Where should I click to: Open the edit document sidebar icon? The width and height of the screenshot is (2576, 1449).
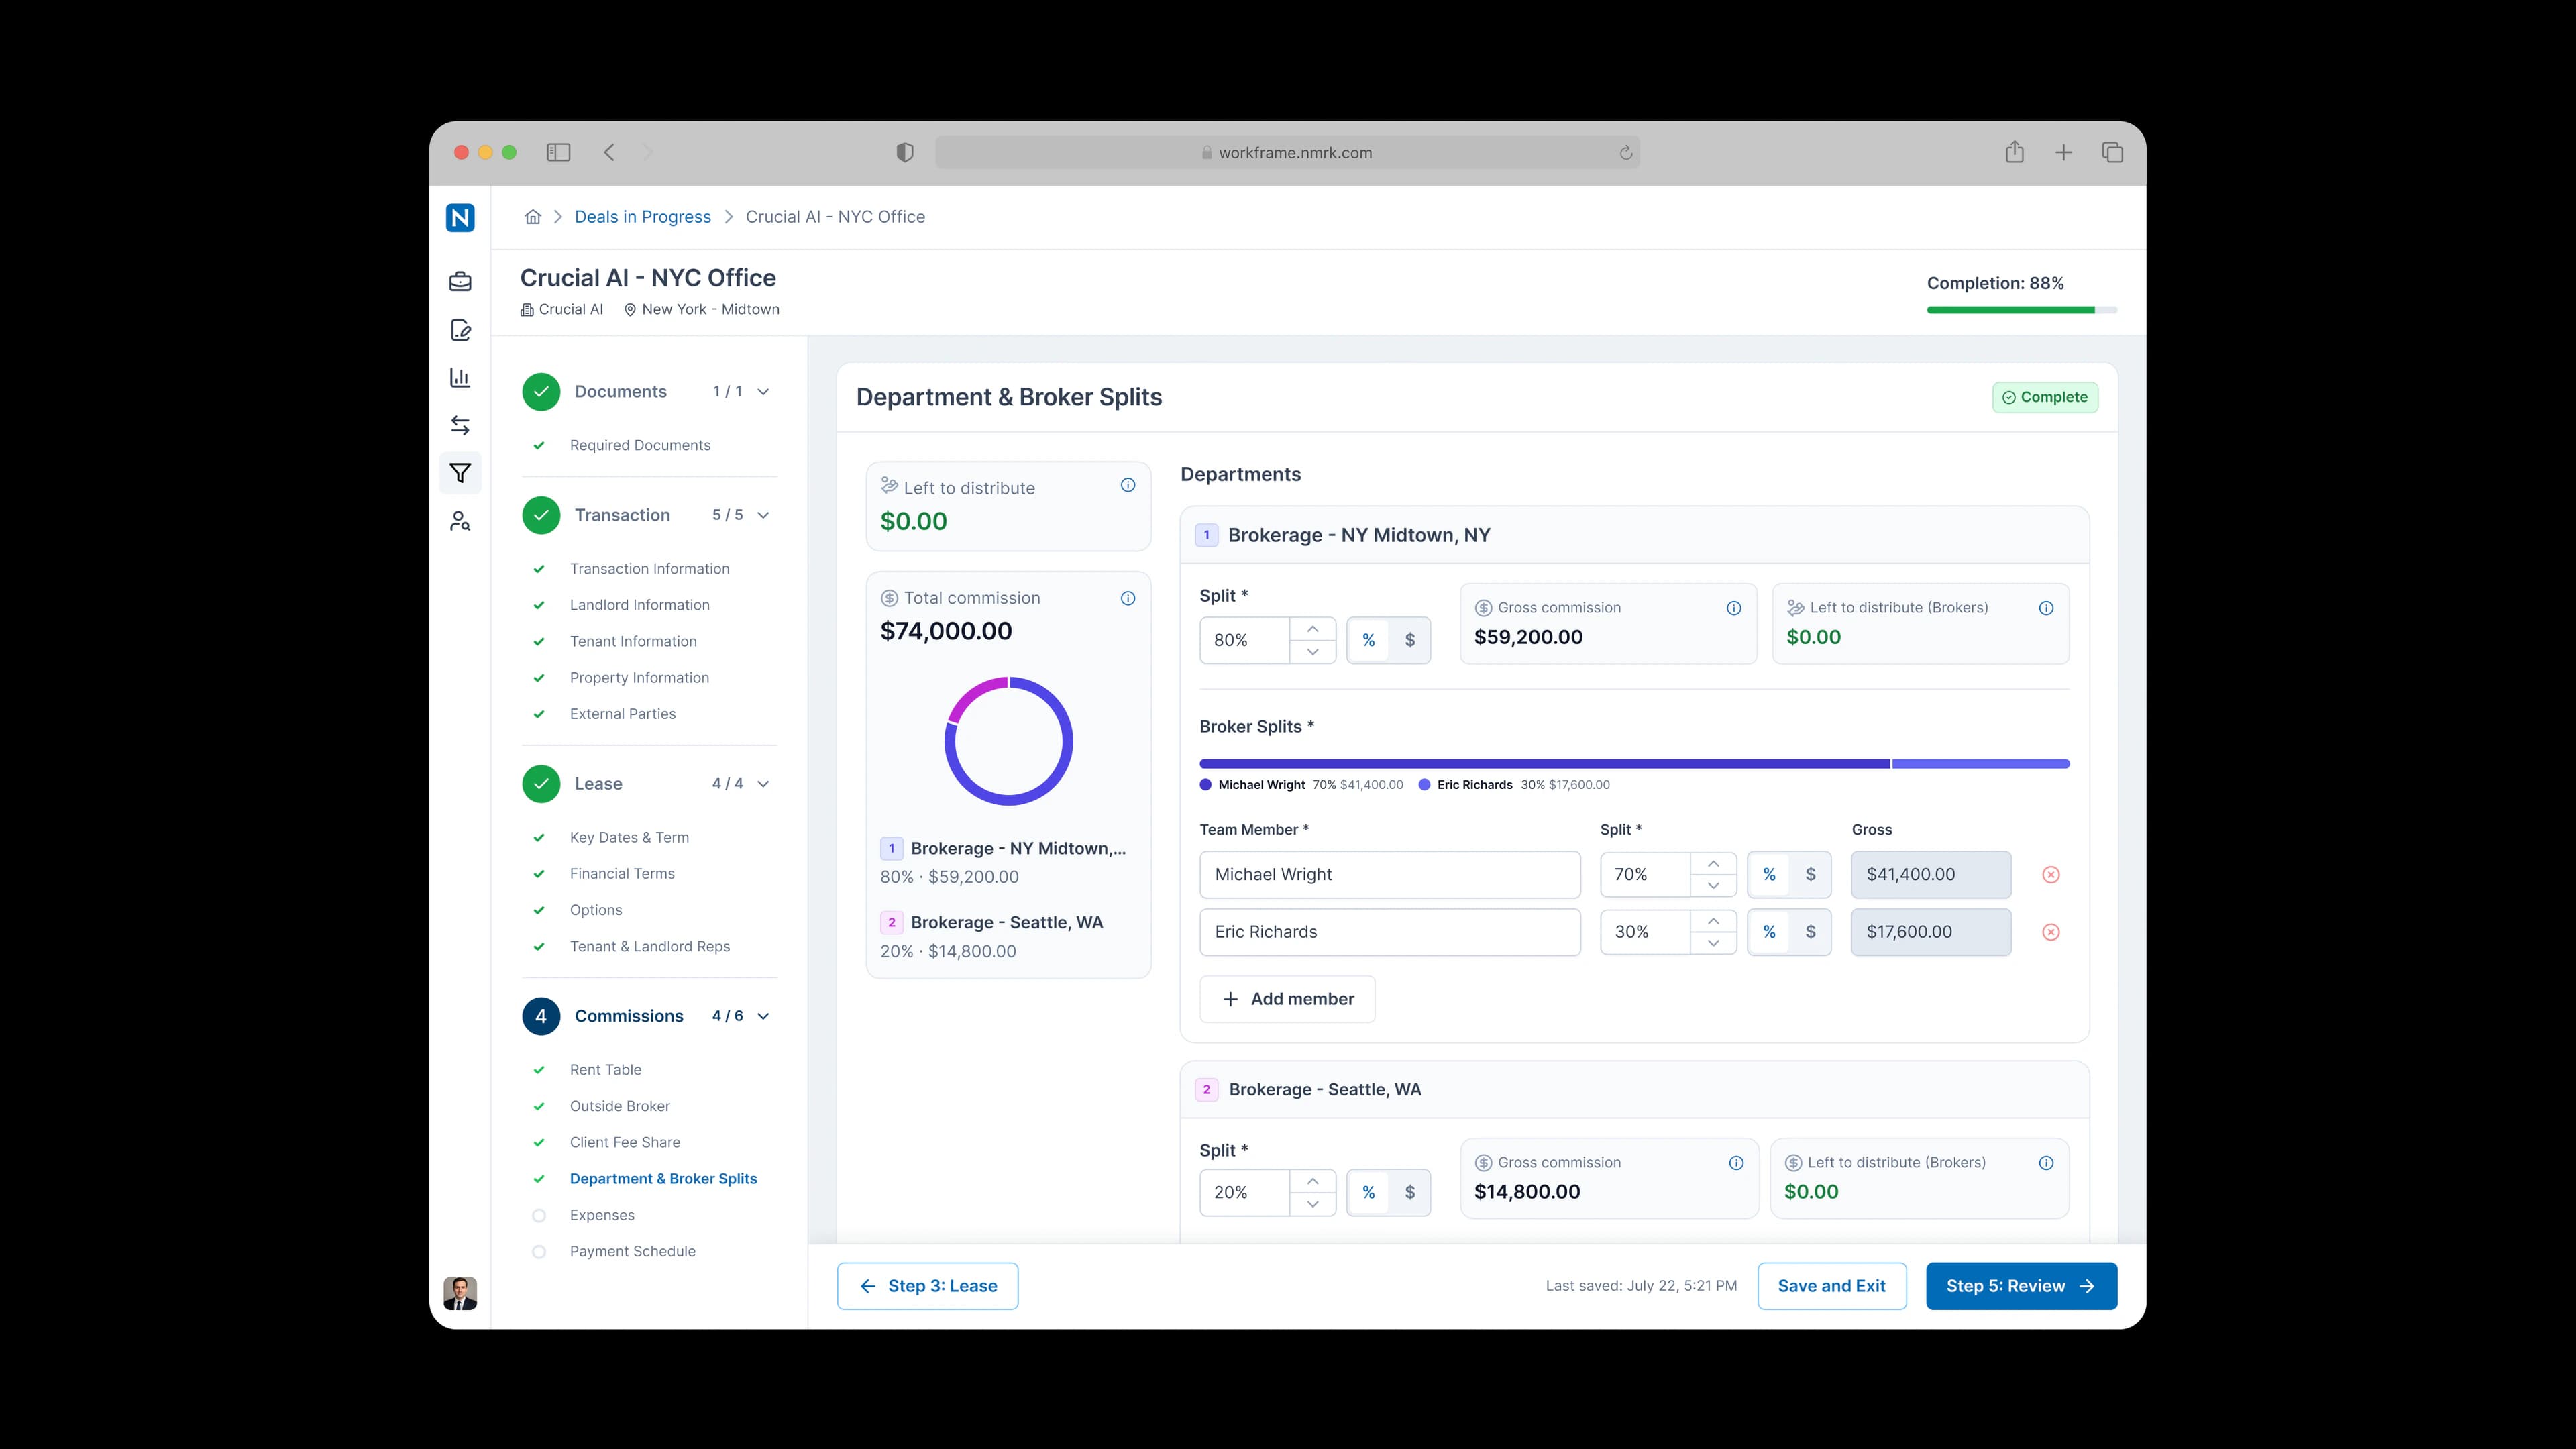[x=460, y=330]
